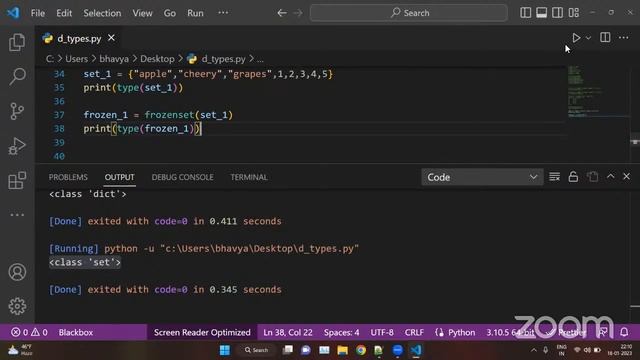Click errors and warnings count in status bar
This screenshot has height=360, width=640.
click(29, 332)
